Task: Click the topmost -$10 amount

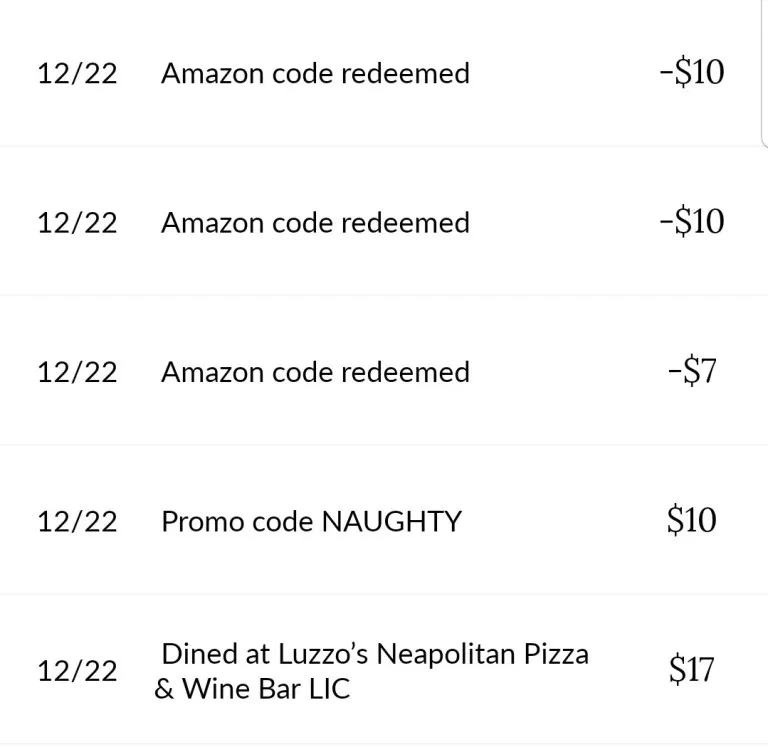Action: tap(691, 72)
